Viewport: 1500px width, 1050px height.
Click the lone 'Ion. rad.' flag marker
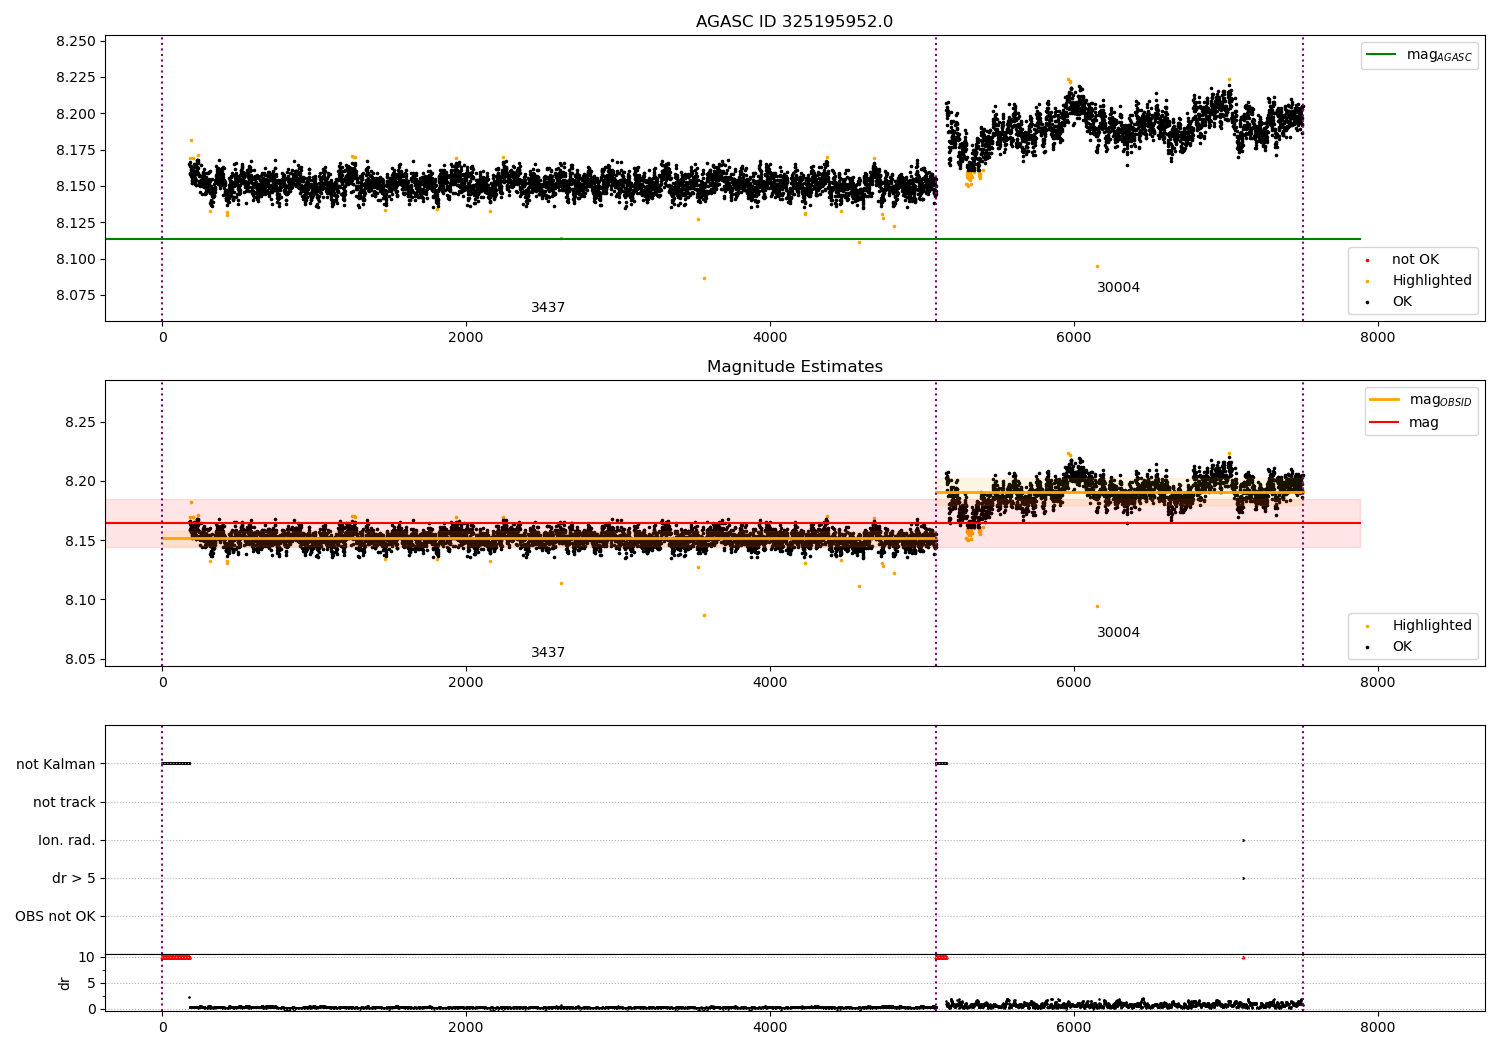click(1243, 840)
